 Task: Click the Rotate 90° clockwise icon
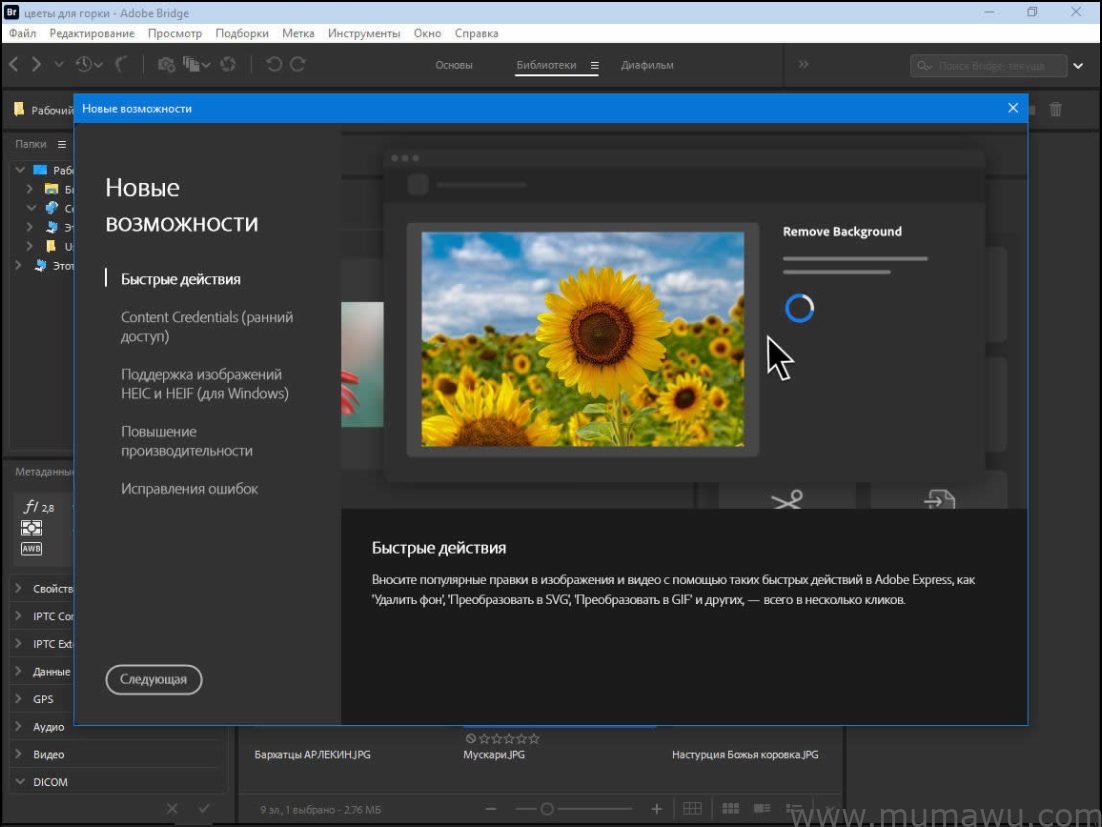pos(298,64)
